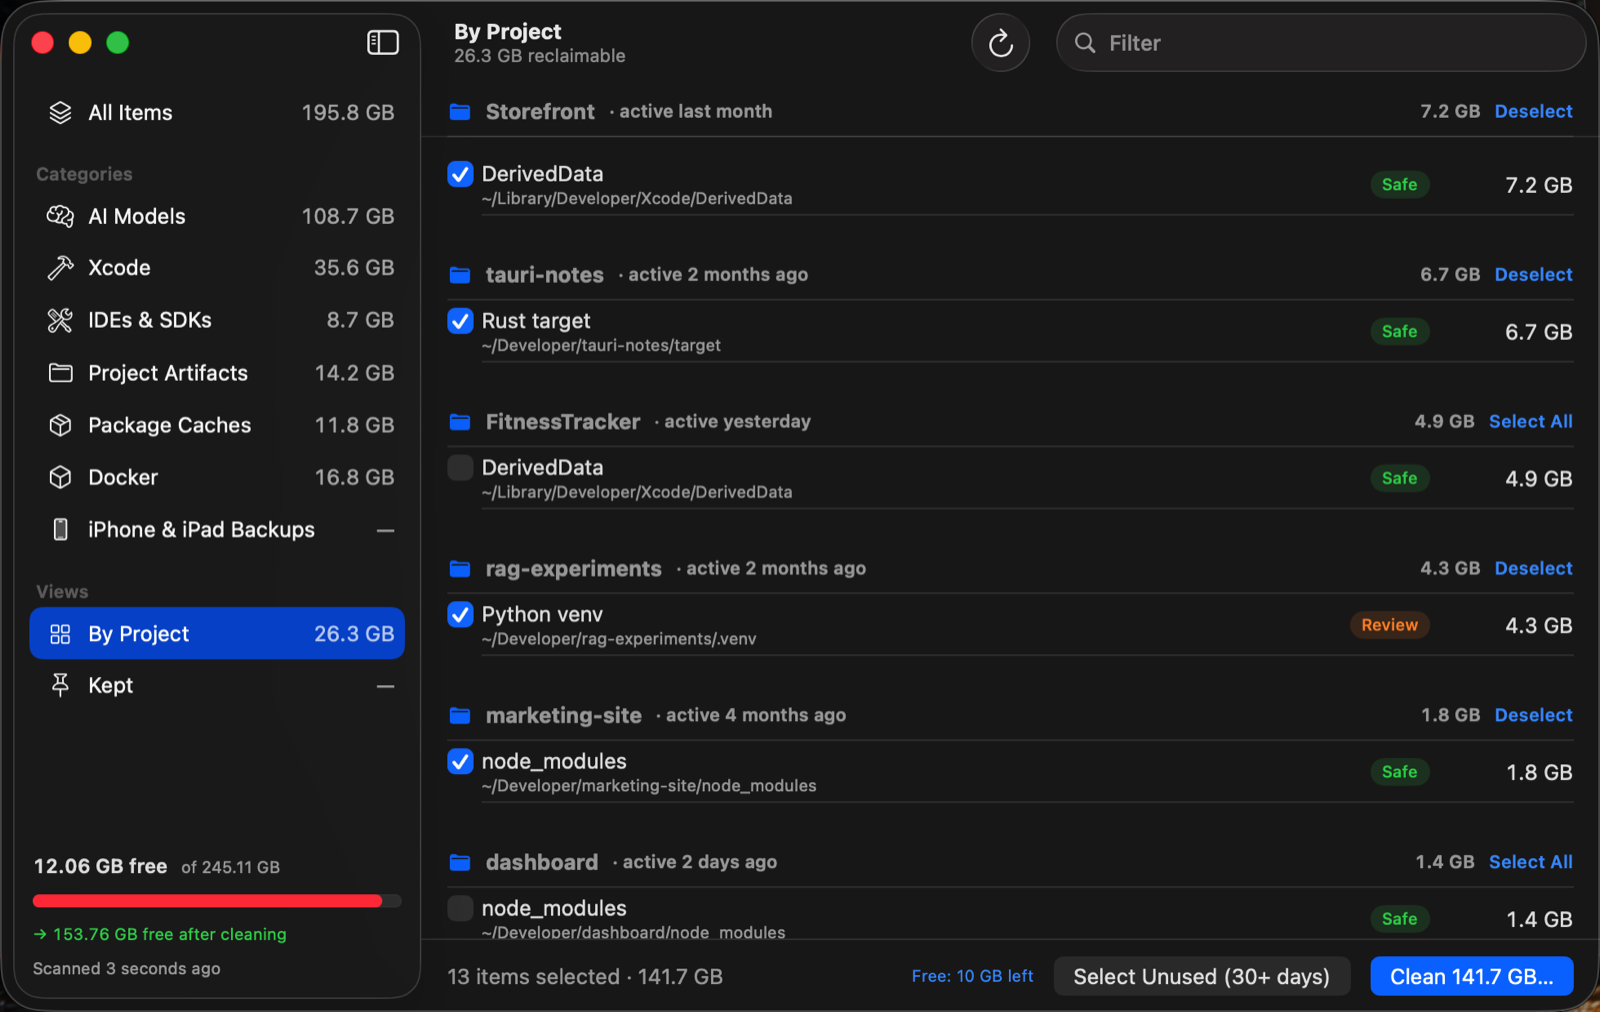Screen dimensions: 1600x1012
Task: Check FitnessTracker DerivedData checkbox
Action: click(460, 468)
